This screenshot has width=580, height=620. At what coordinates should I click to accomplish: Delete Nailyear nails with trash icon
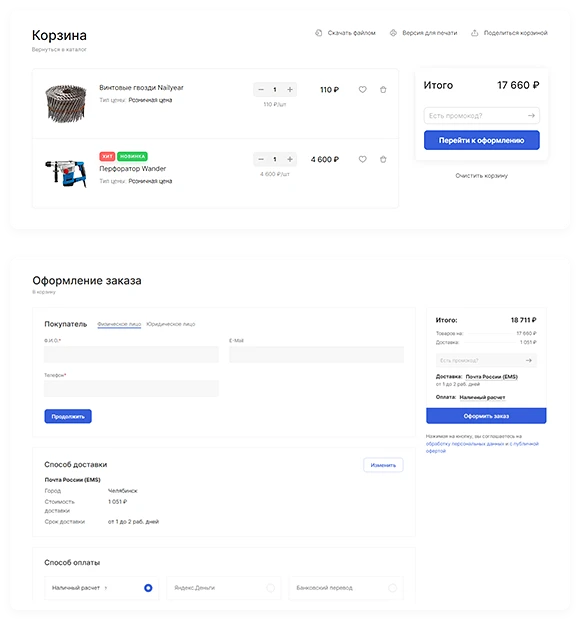point(383,90)
